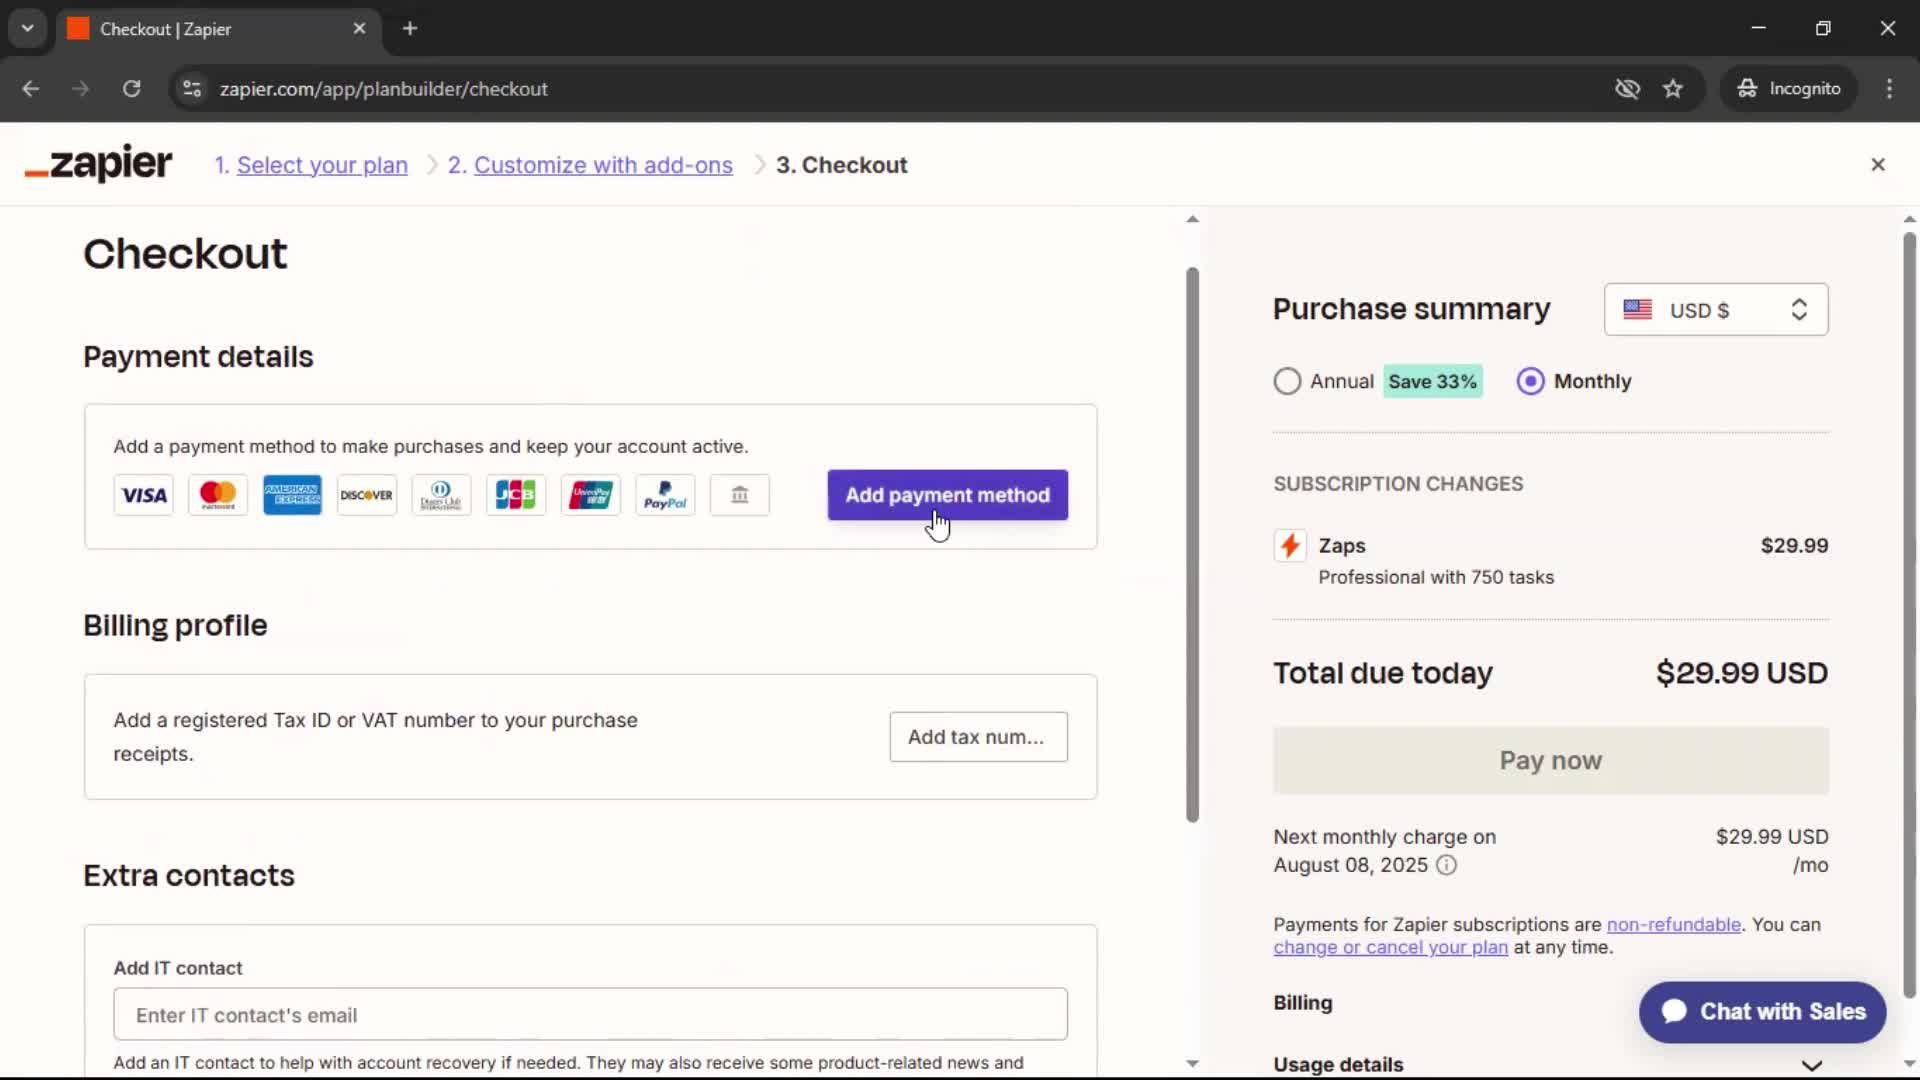The width and height of the screenshot is (1920, 1080).
Task: Expand the Usage details section
Action: pos(1549,1065)
